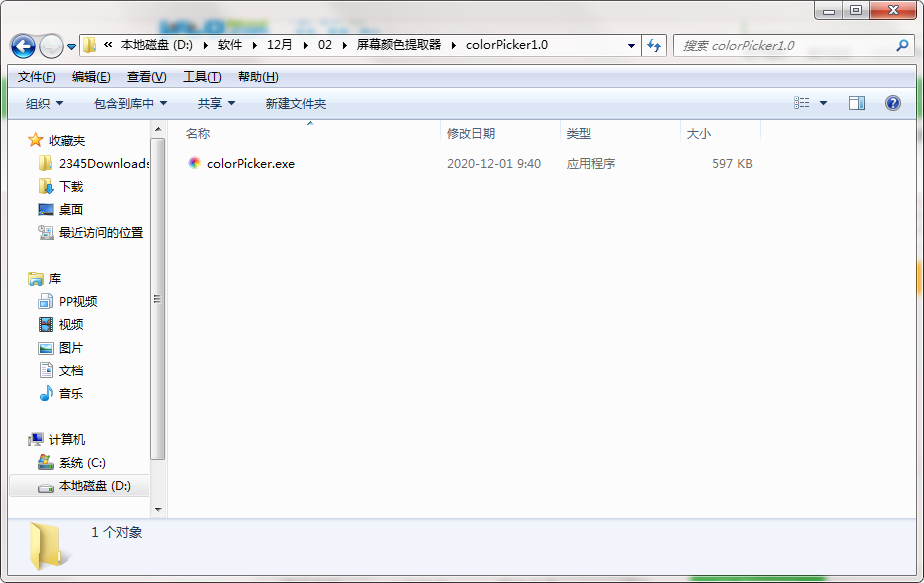Expand the arrow after 屏幕颜色提取器 in path
Image resolution: width=924 pixels, height=583 pixels.
[454, 45]
